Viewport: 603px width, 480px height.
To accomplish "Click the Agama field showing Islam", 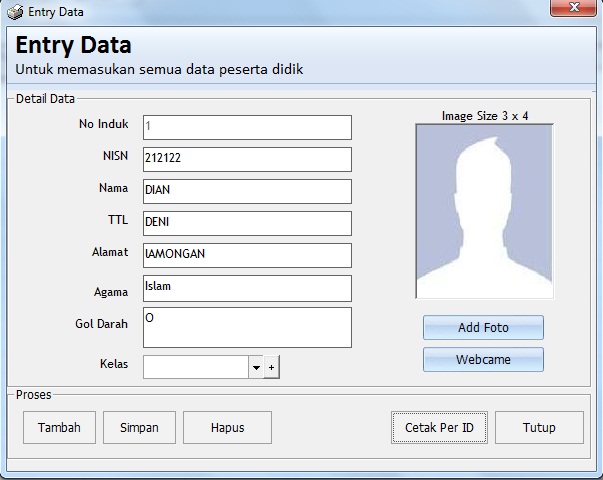I will click(247, 288).
